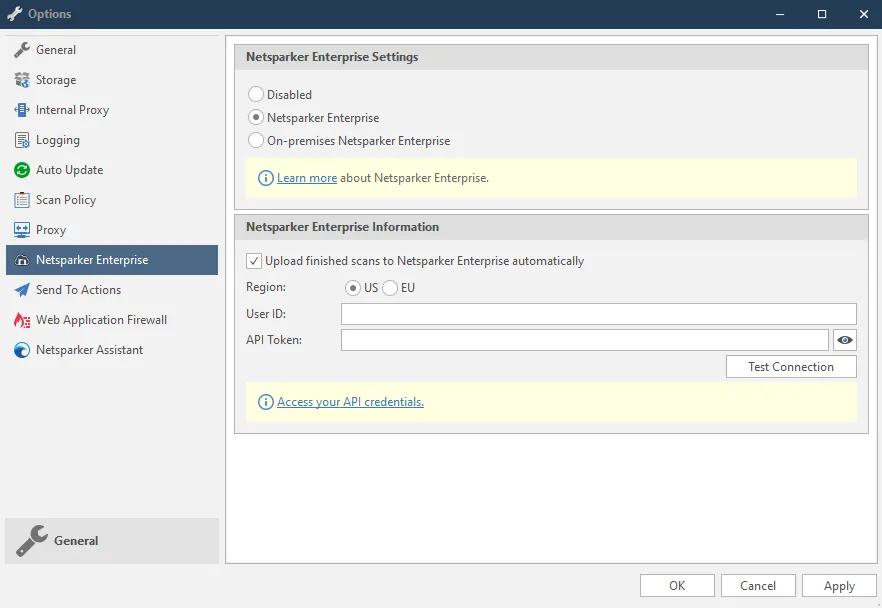Toggle Upload finished scans automatically checkbox

[x=254, y=261]
